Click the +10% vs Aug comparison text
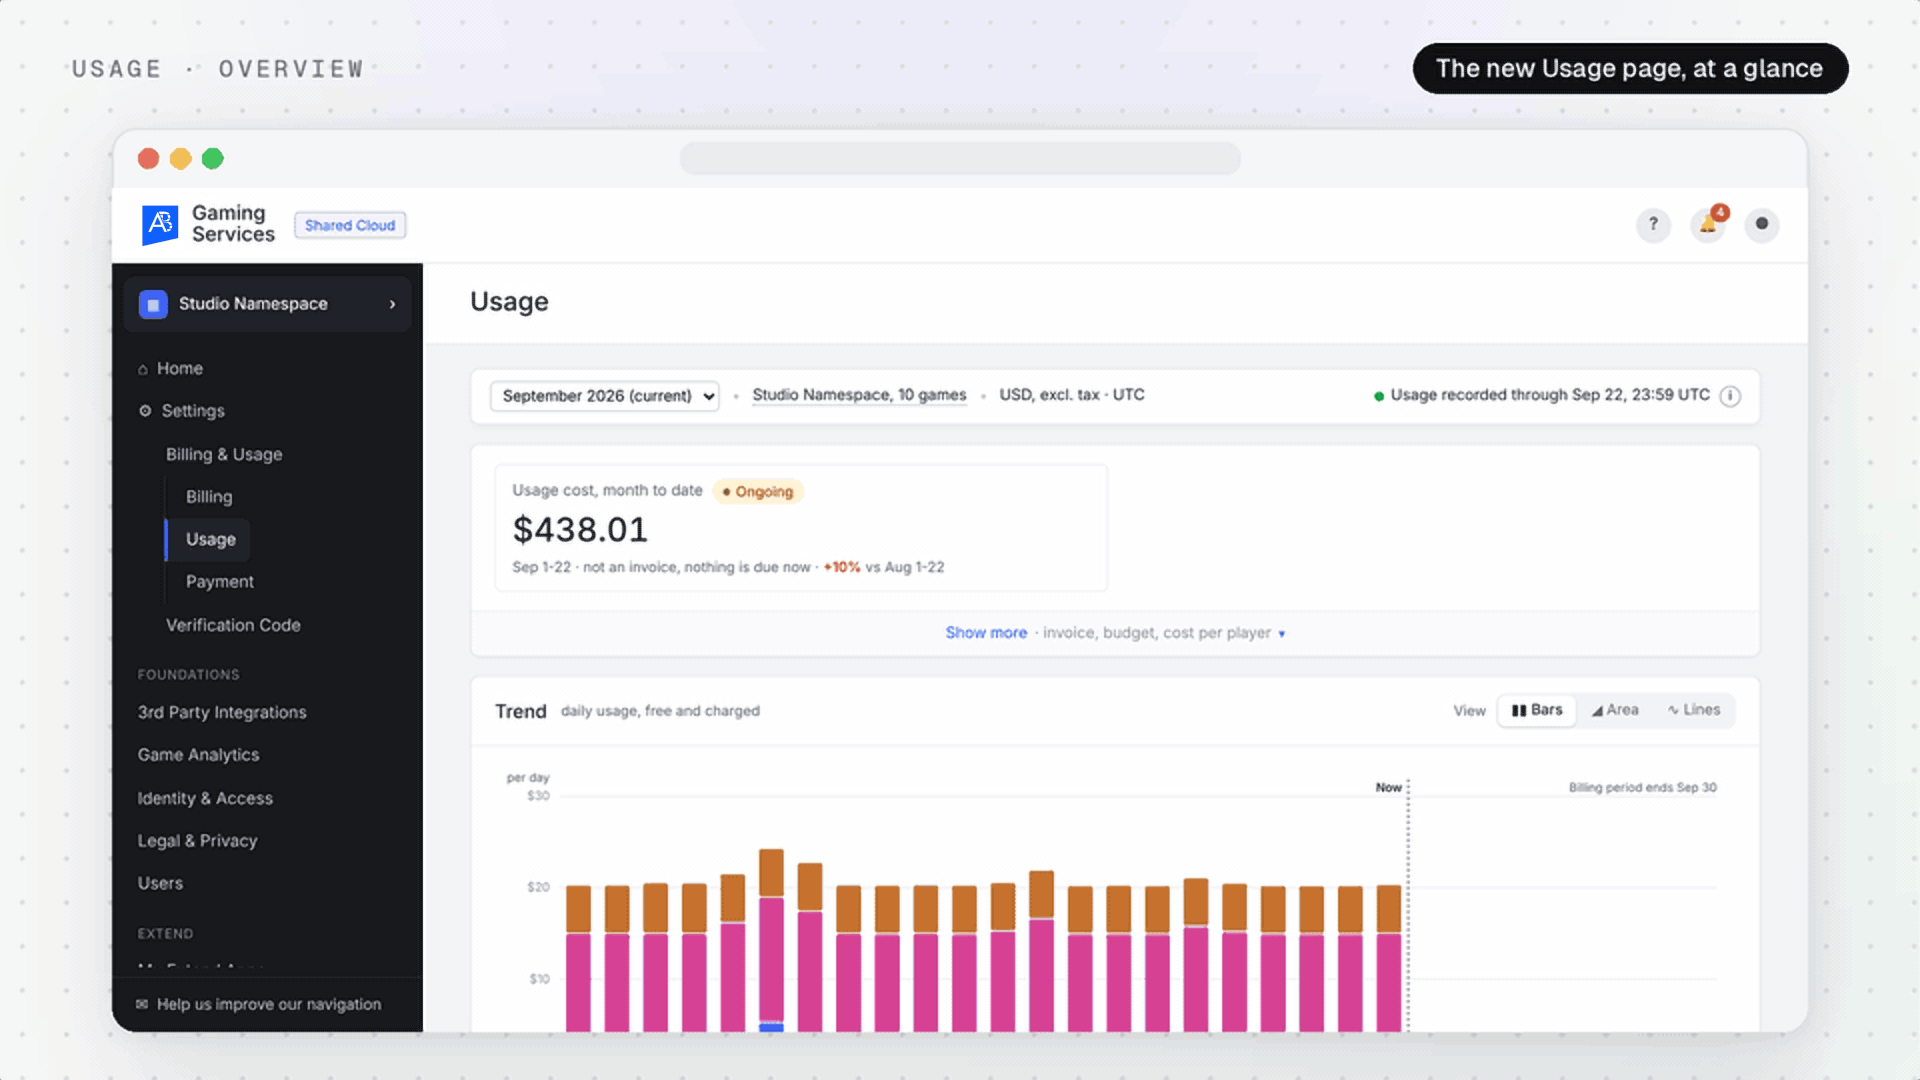 tap(884, 567)
